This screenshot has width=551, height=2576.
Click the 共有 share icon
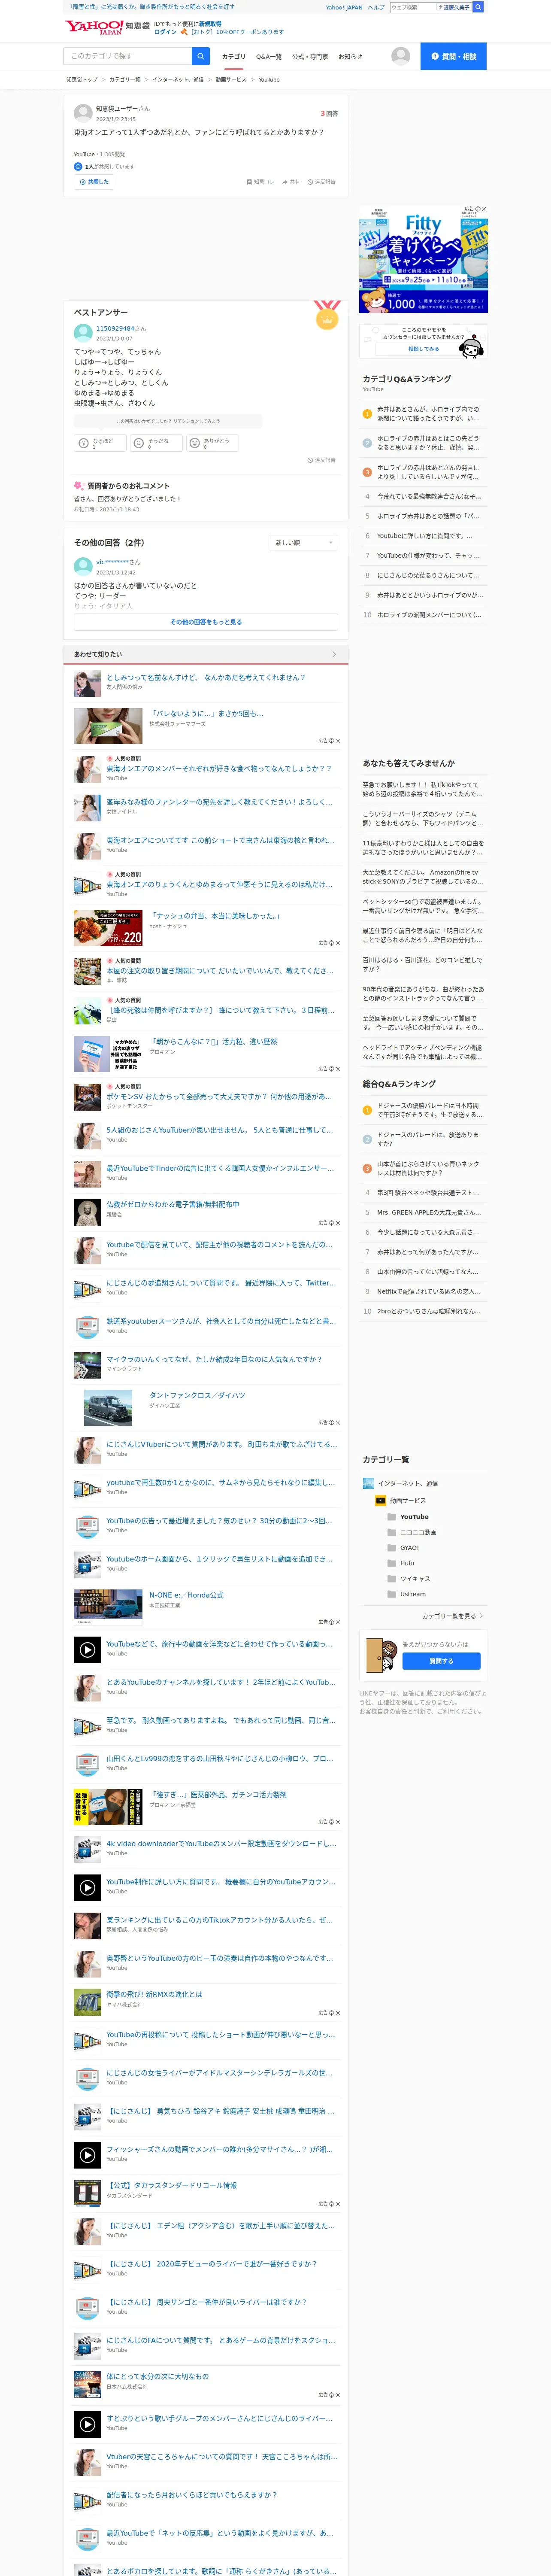285,182
